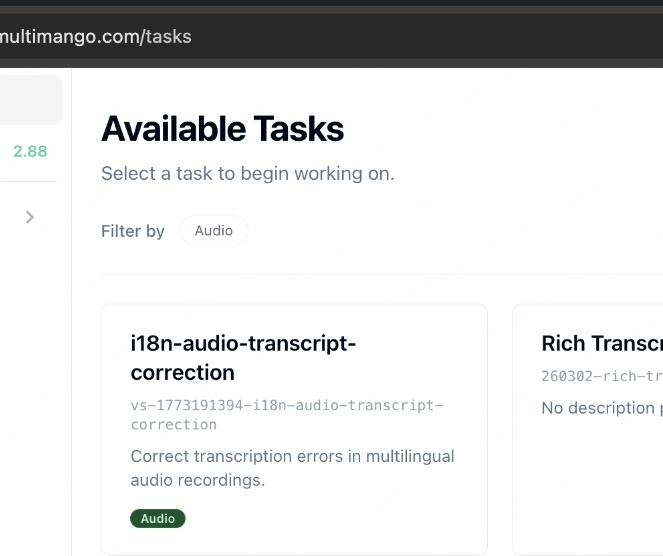Click the 2.88 balance value
The image size is (663, 556).
[x=30, y=151]
